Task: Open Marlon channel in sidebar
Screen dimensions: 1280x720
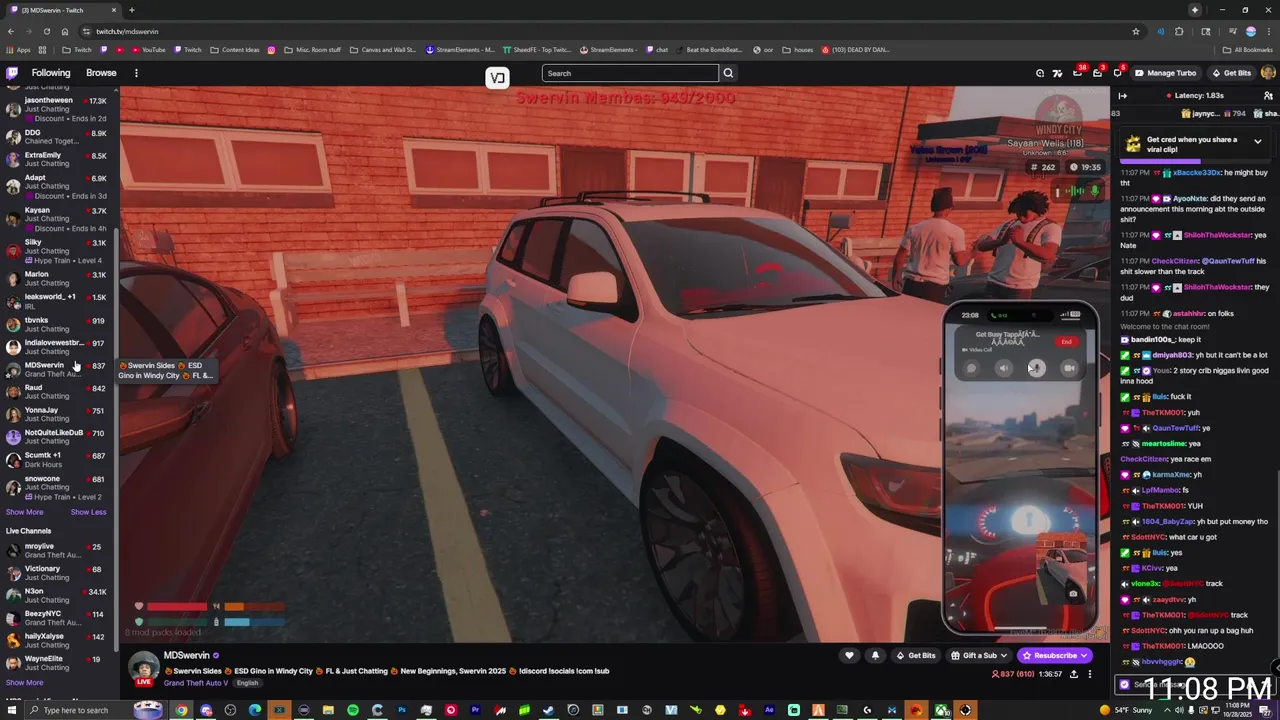Action: click(58, 279)
